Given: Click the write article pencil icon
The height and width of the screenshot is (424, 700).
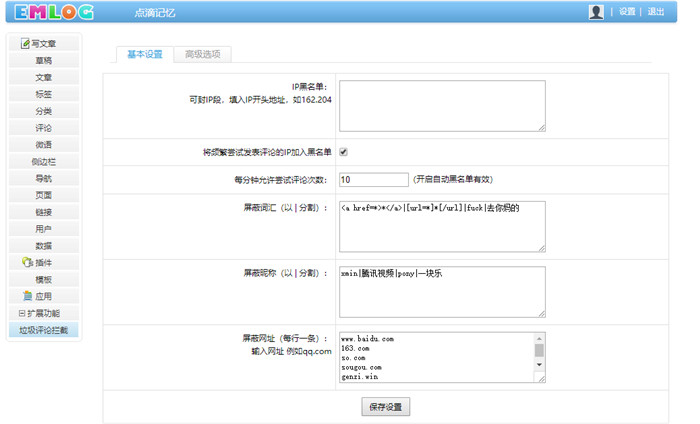Looking at the screenshot, I should tap(25, 43).
